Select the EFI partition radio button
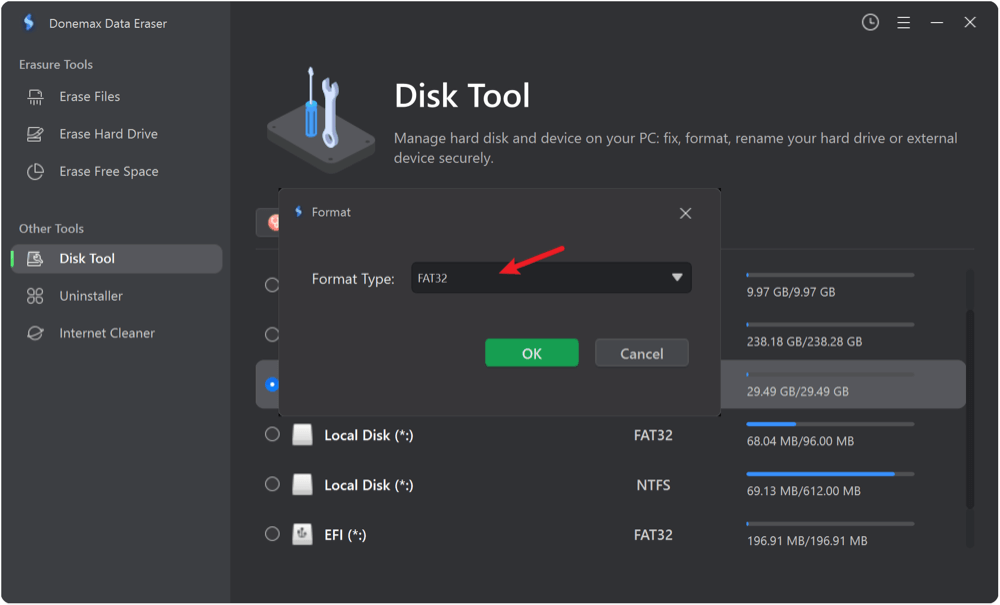The width and height of the screenshot is (1000, 605). tap(271, 533)
